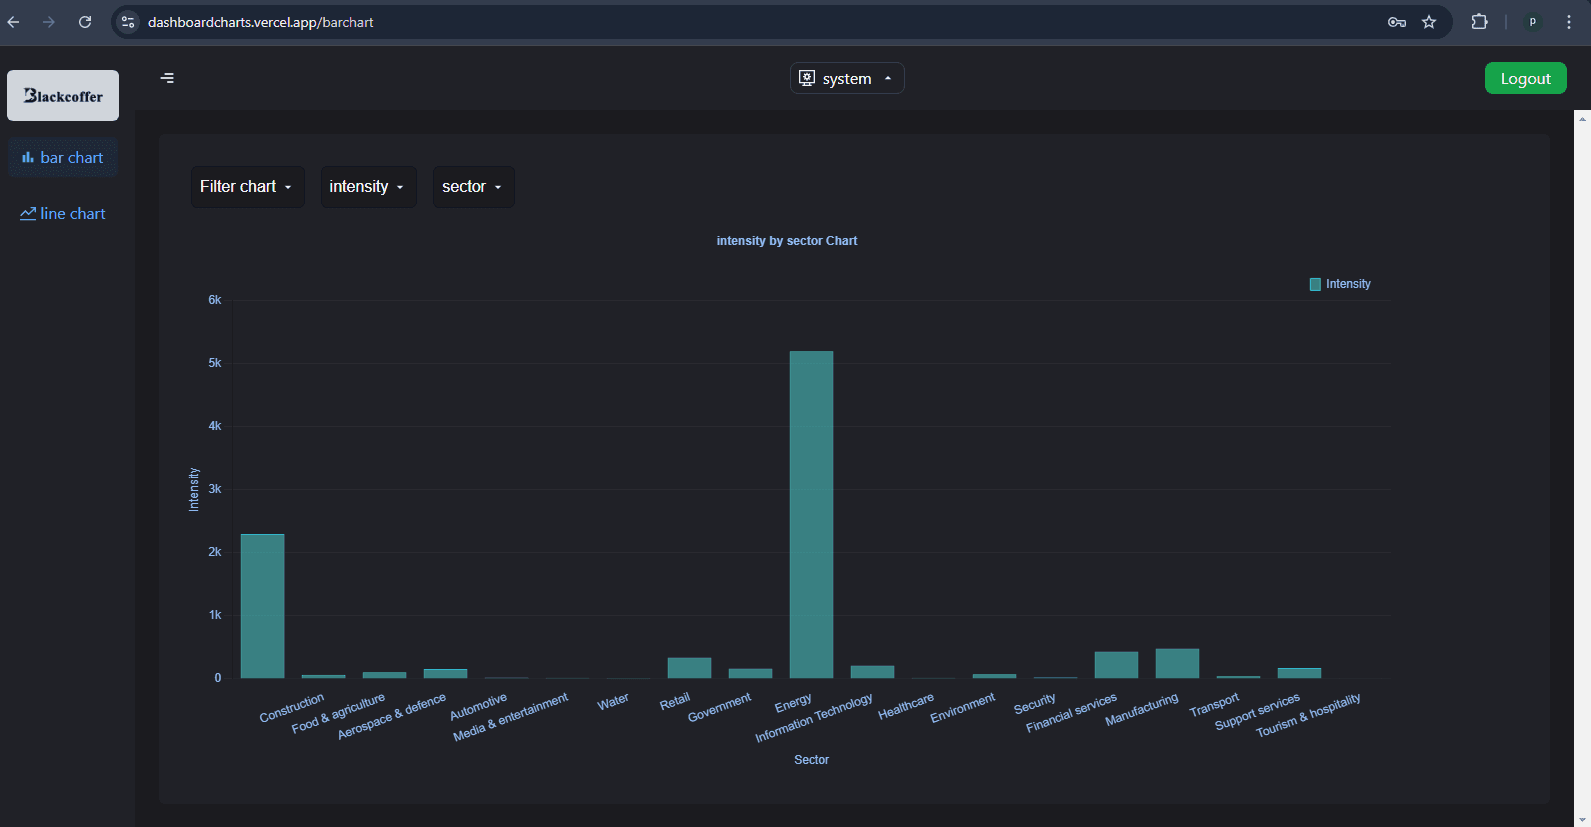Click the Intensity legend color swatch
Image resolution: width=1591 pixels, height=827 pixels.
(1315, 284)
